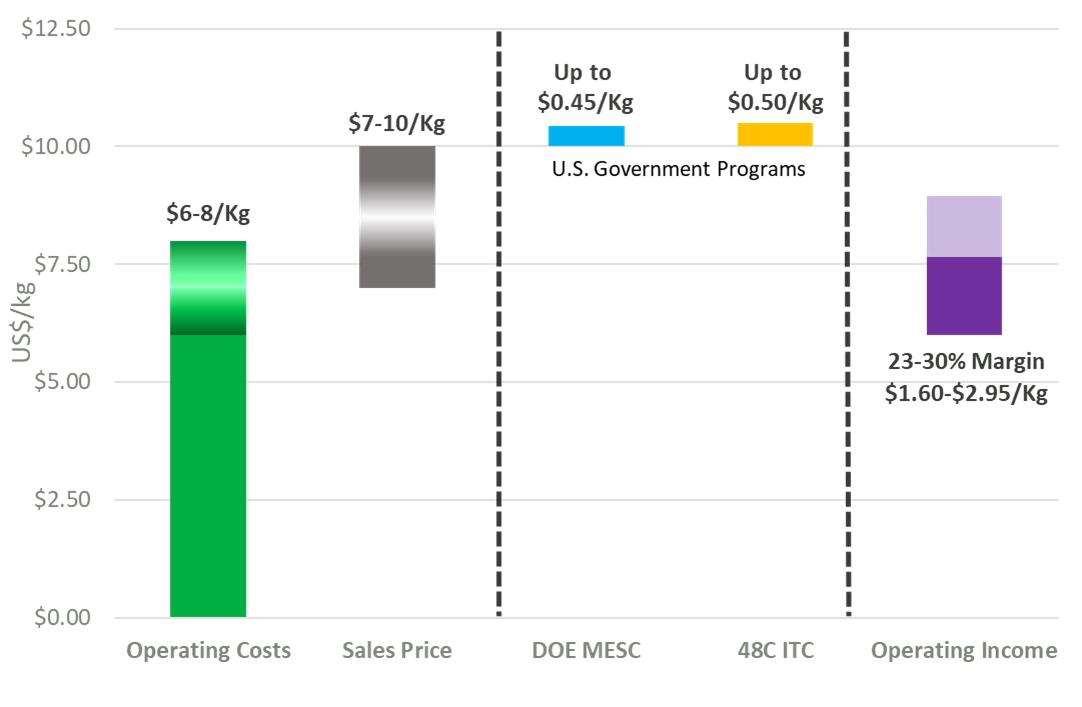1082x707 pixels.
Task: Select the yellow 48C ITC bar
Action: click(x=775, y=134)
